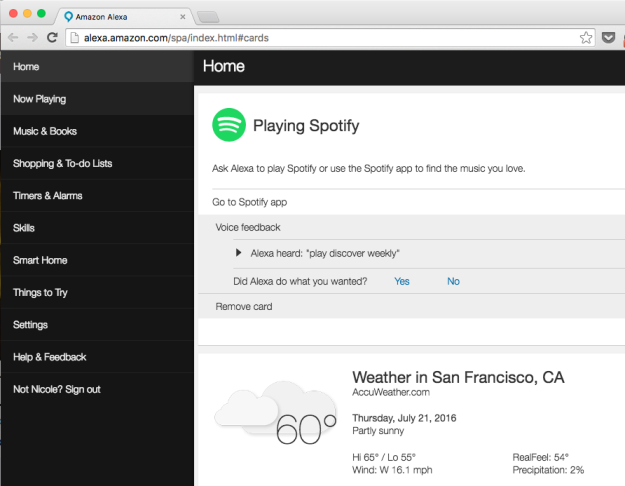Open Things to Try
This screenshot has width=625, height=486.
97,293
